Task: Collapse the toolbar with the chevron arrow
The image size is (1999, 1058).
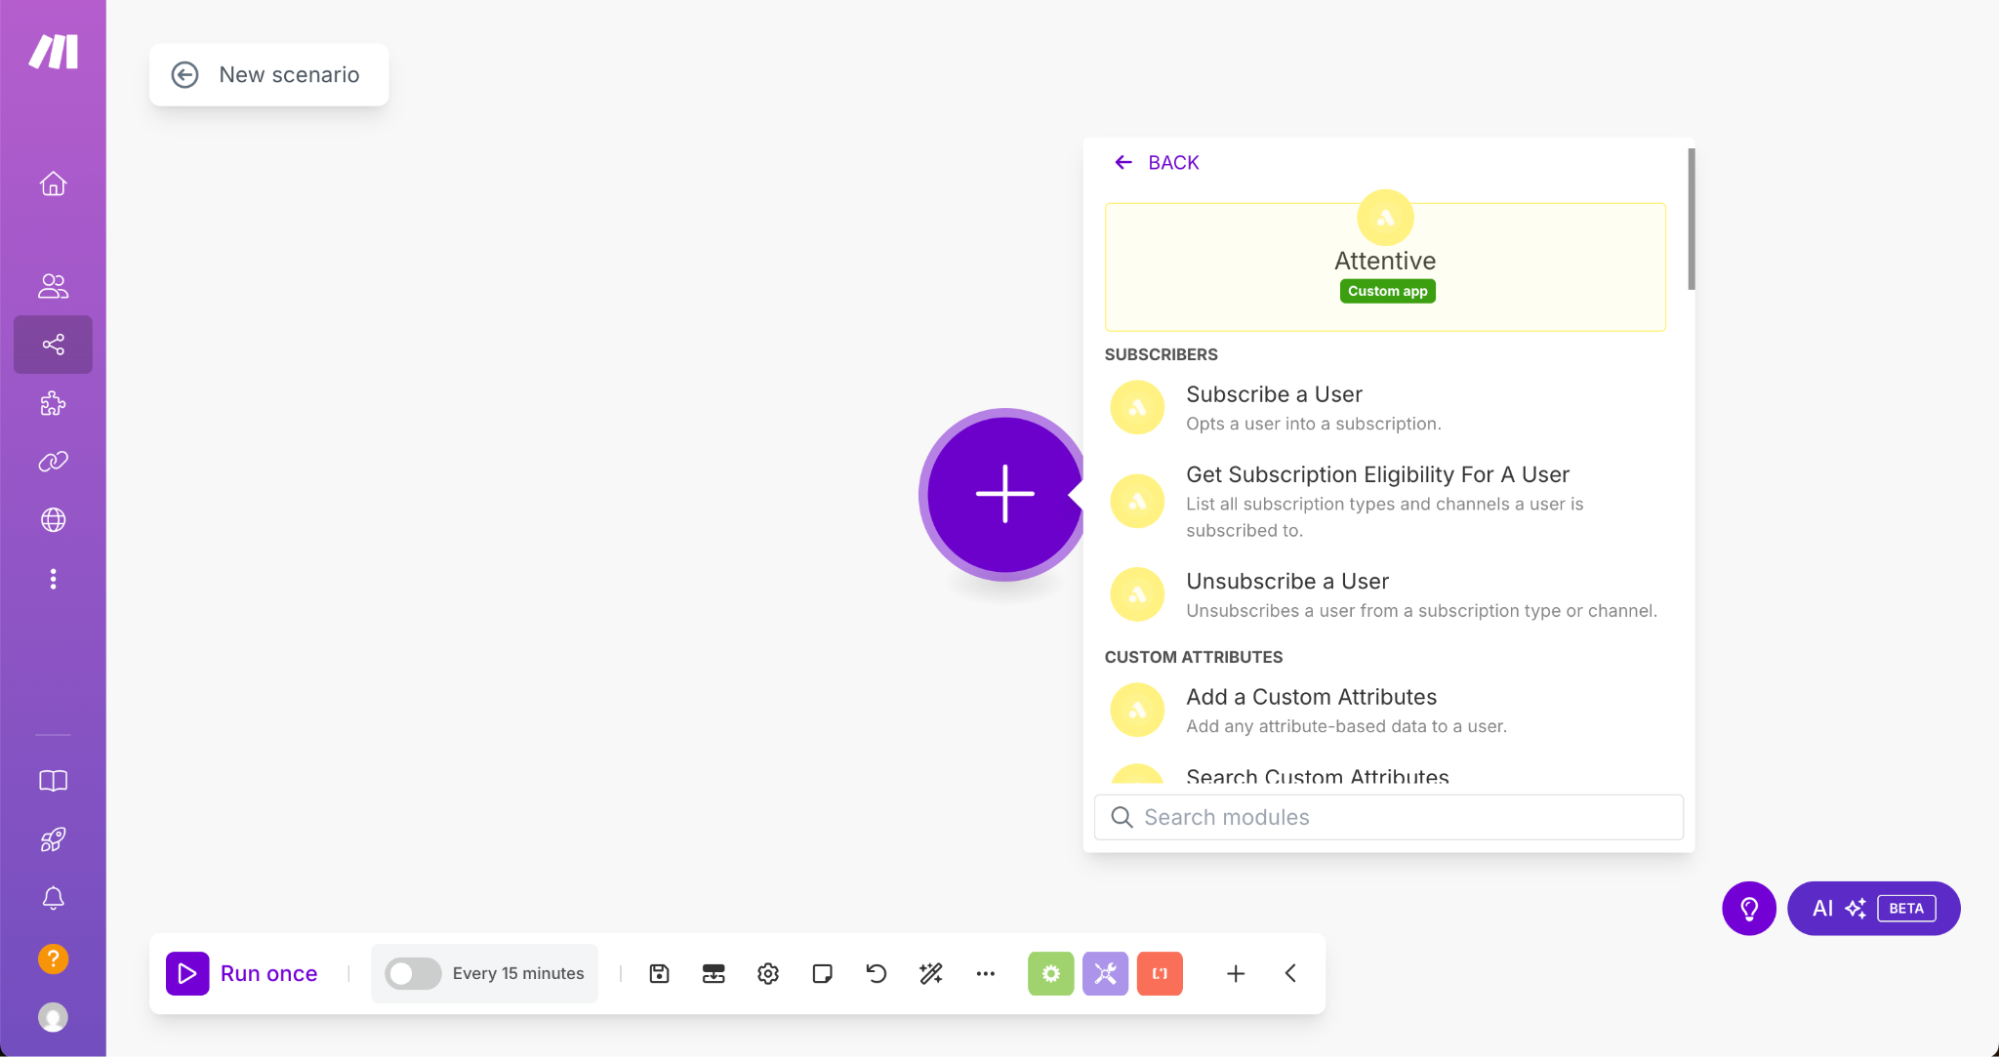Action: click(x=1291, y=974)
